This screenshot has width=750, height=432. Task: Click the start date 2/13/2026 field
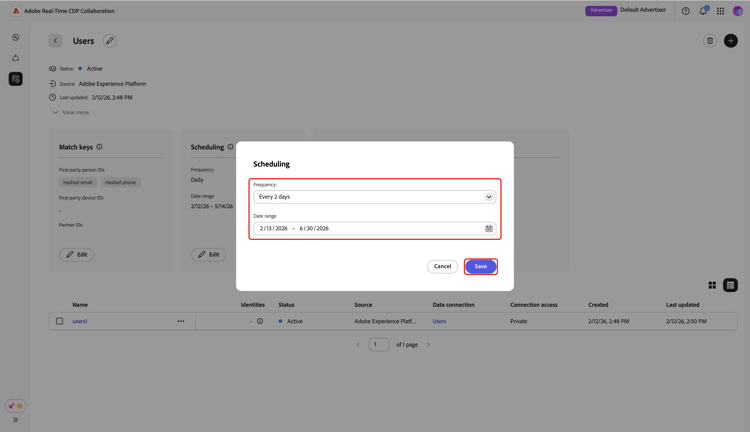click(274, 228)
